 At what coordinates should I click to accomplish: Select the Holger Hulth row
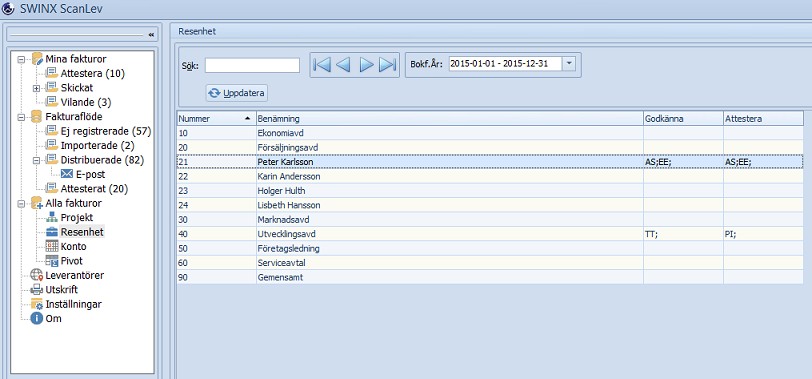pos(490,191)
